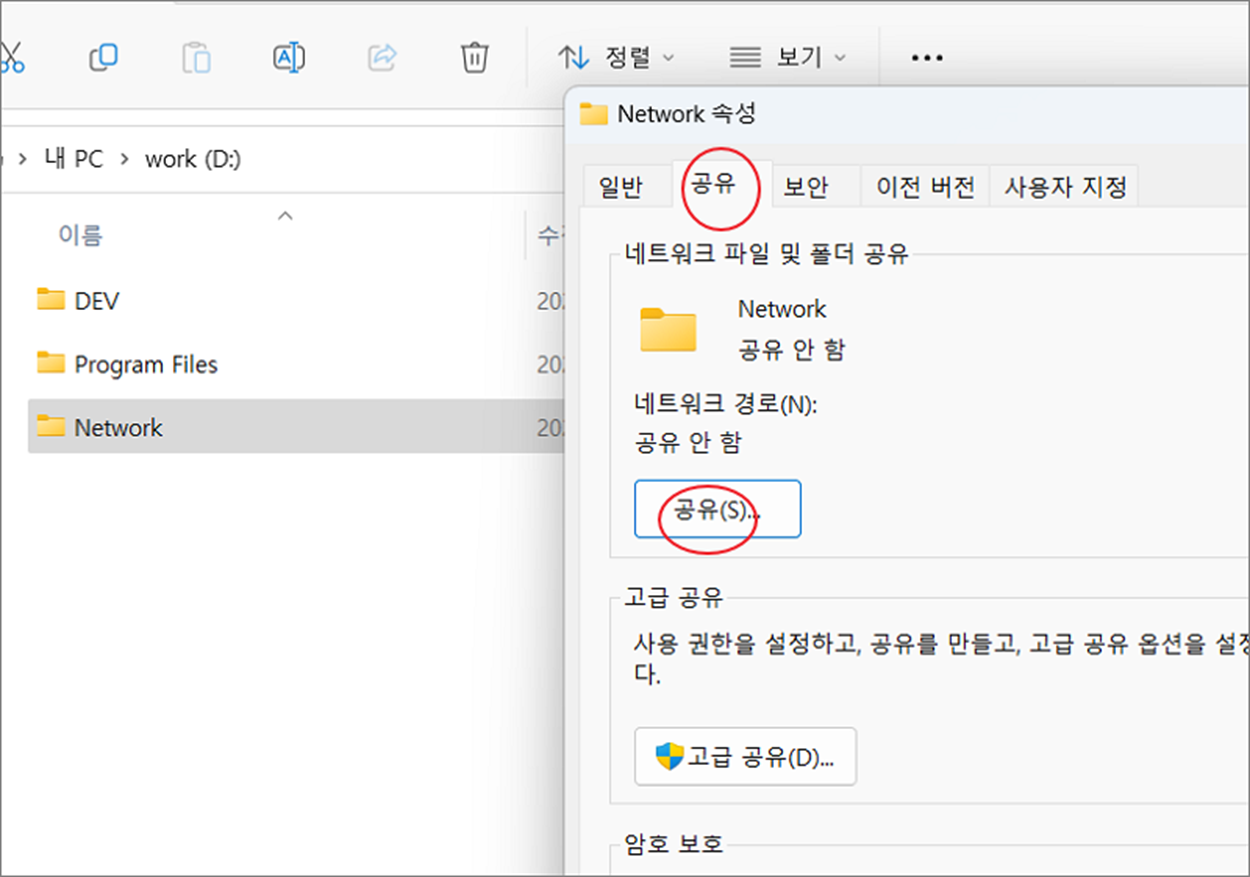
Task: Click the chevron before 내 PC breadcrumb
Action: (x=24, y=159)
